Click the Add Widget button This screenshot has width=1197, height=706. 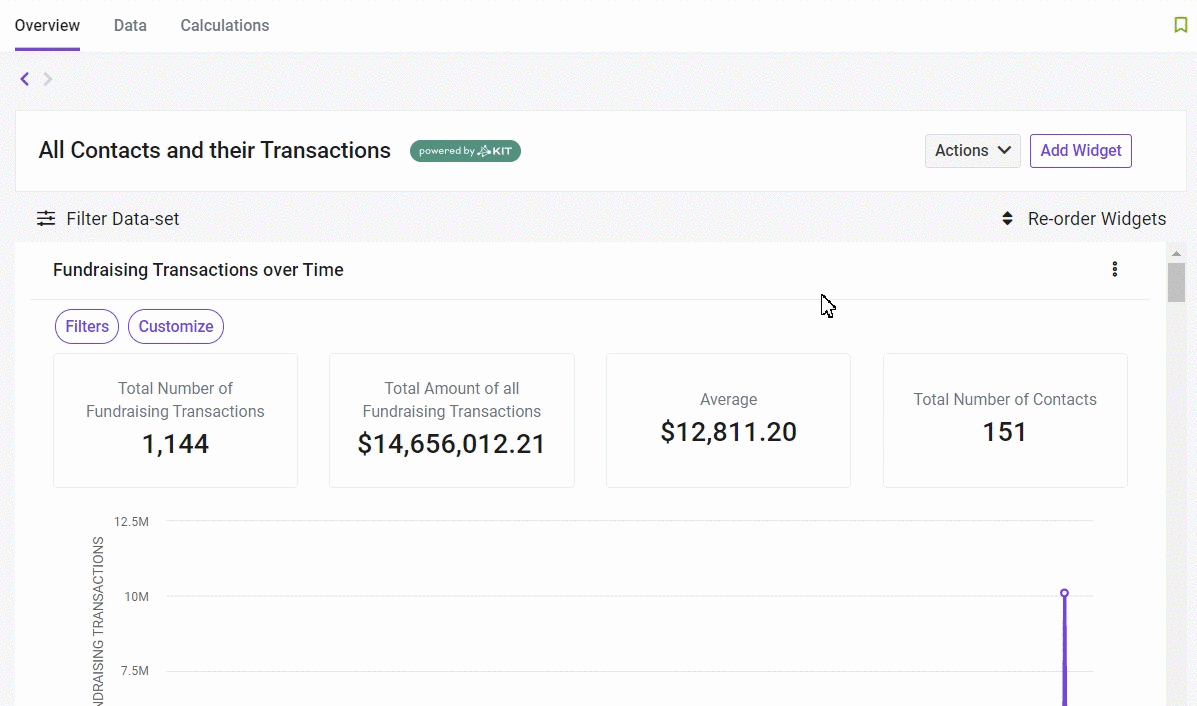click(1080, 151)
